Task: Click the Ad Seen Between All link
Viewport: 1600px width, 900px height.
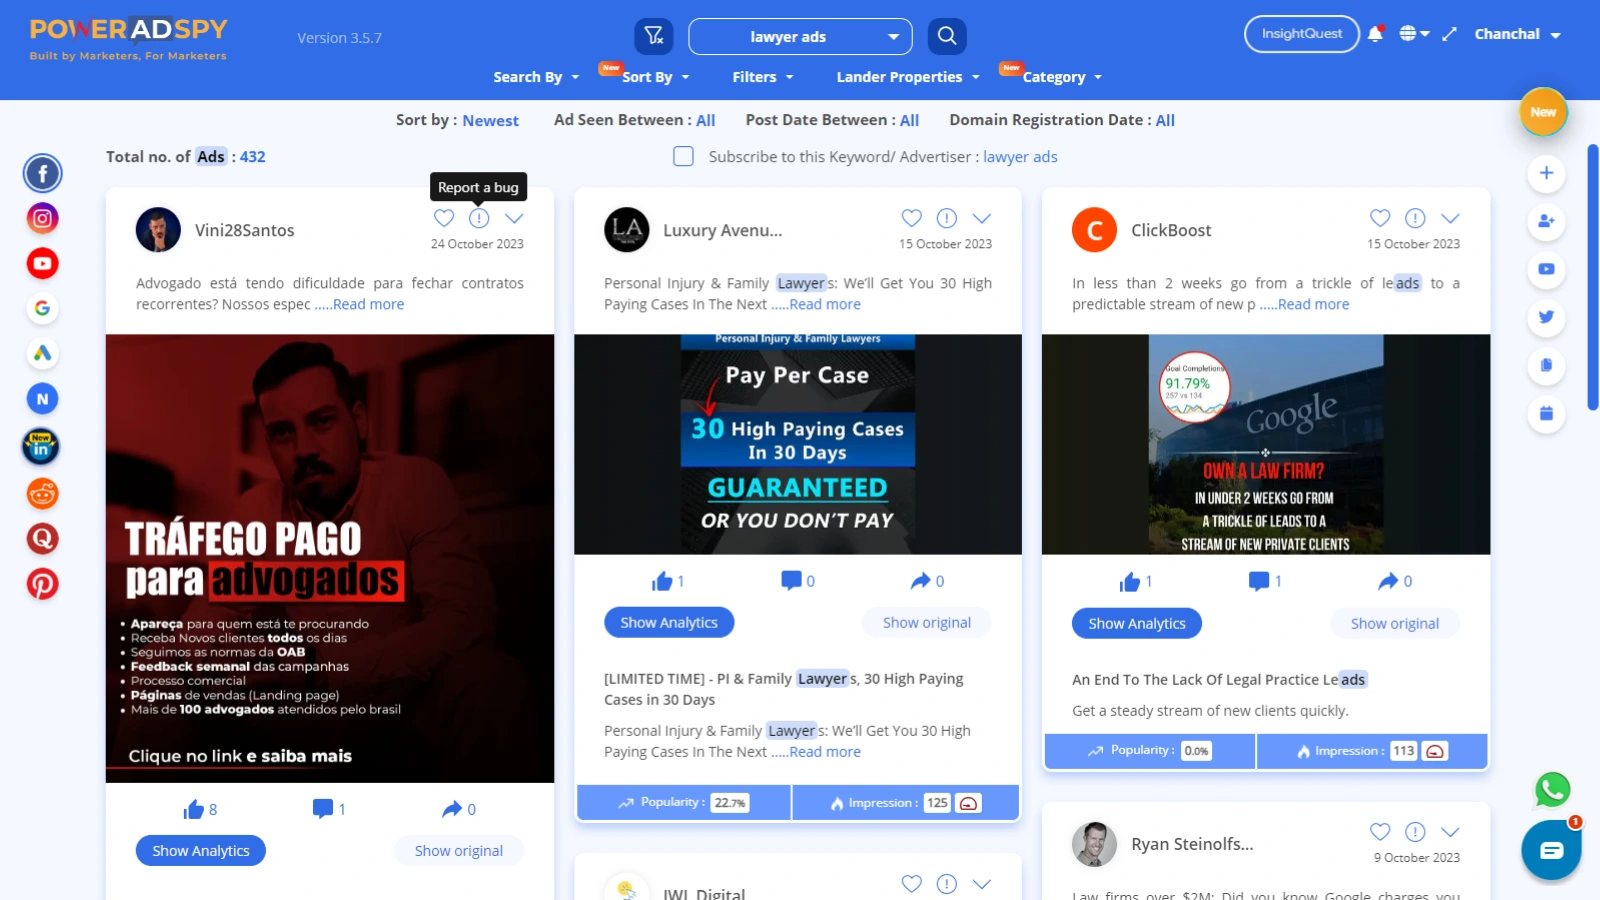Action: coord(705,120)
